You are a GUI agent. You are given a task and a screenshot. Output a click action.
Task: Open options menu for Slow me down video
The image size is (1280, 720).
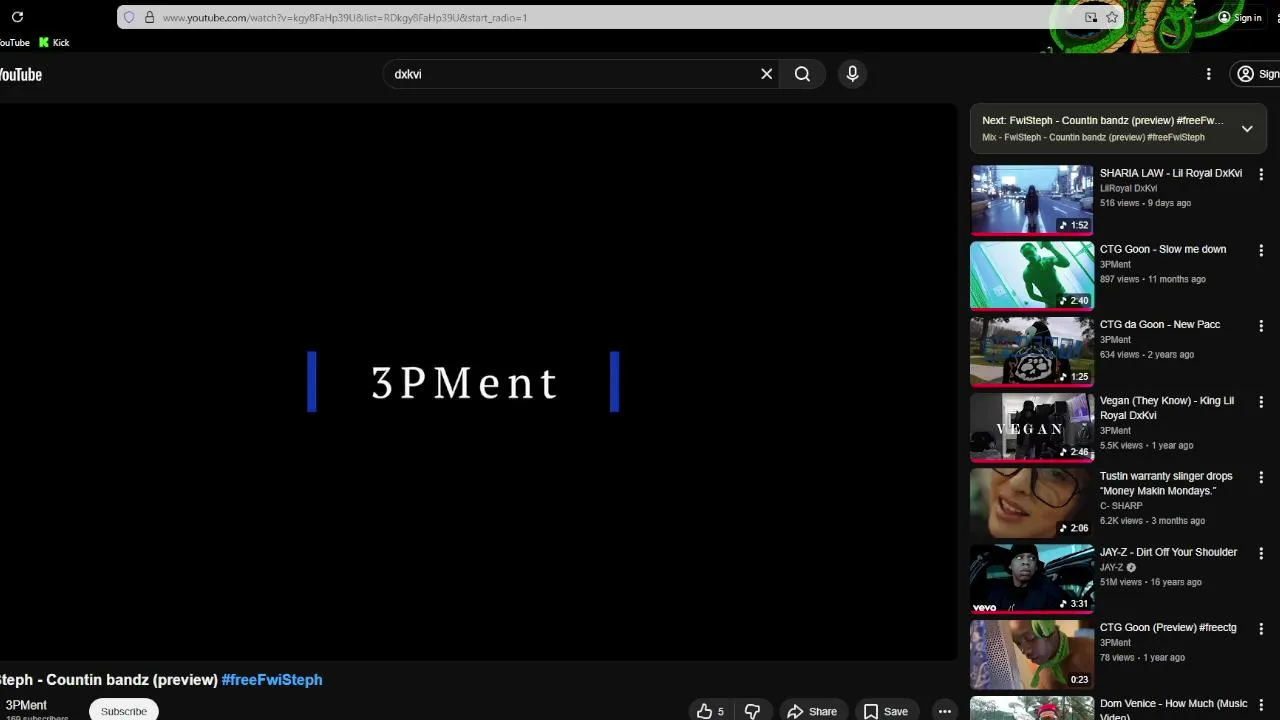pos(1261,250)
